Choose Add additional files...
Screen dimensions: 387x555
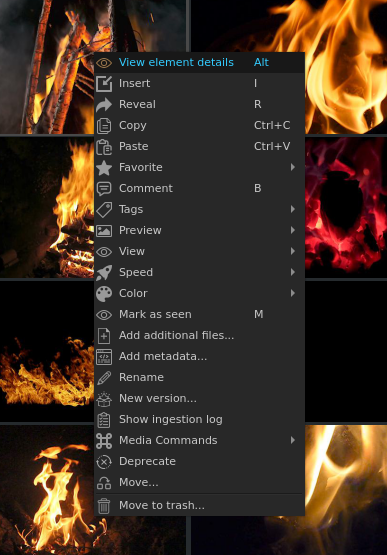click(199, 335)
